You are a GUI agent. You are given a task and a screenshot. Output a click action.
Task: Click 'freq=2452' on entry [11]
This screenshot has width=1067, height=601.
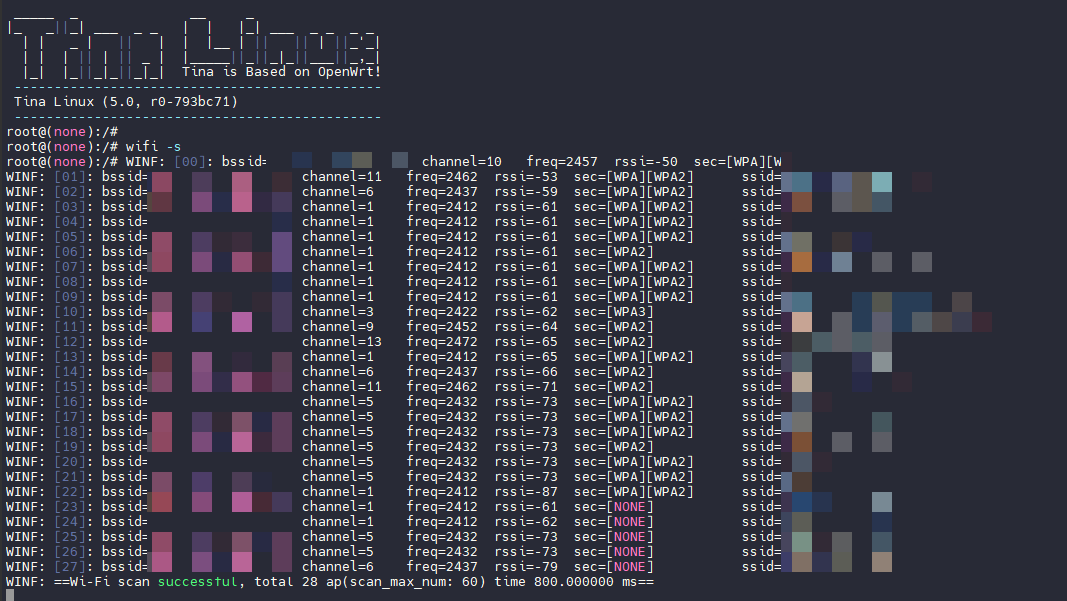tap(442, 326)
